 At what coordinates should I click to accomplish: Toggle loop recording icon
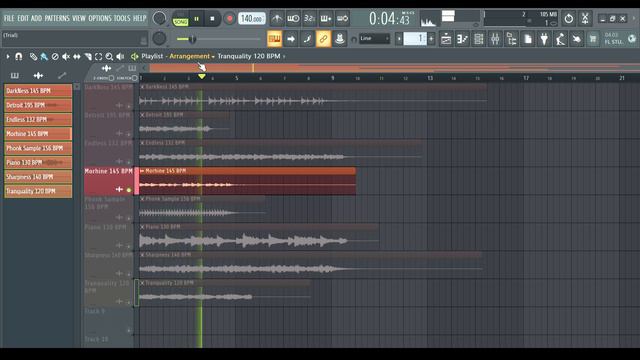pyautogui.click(x=342, y=18)
